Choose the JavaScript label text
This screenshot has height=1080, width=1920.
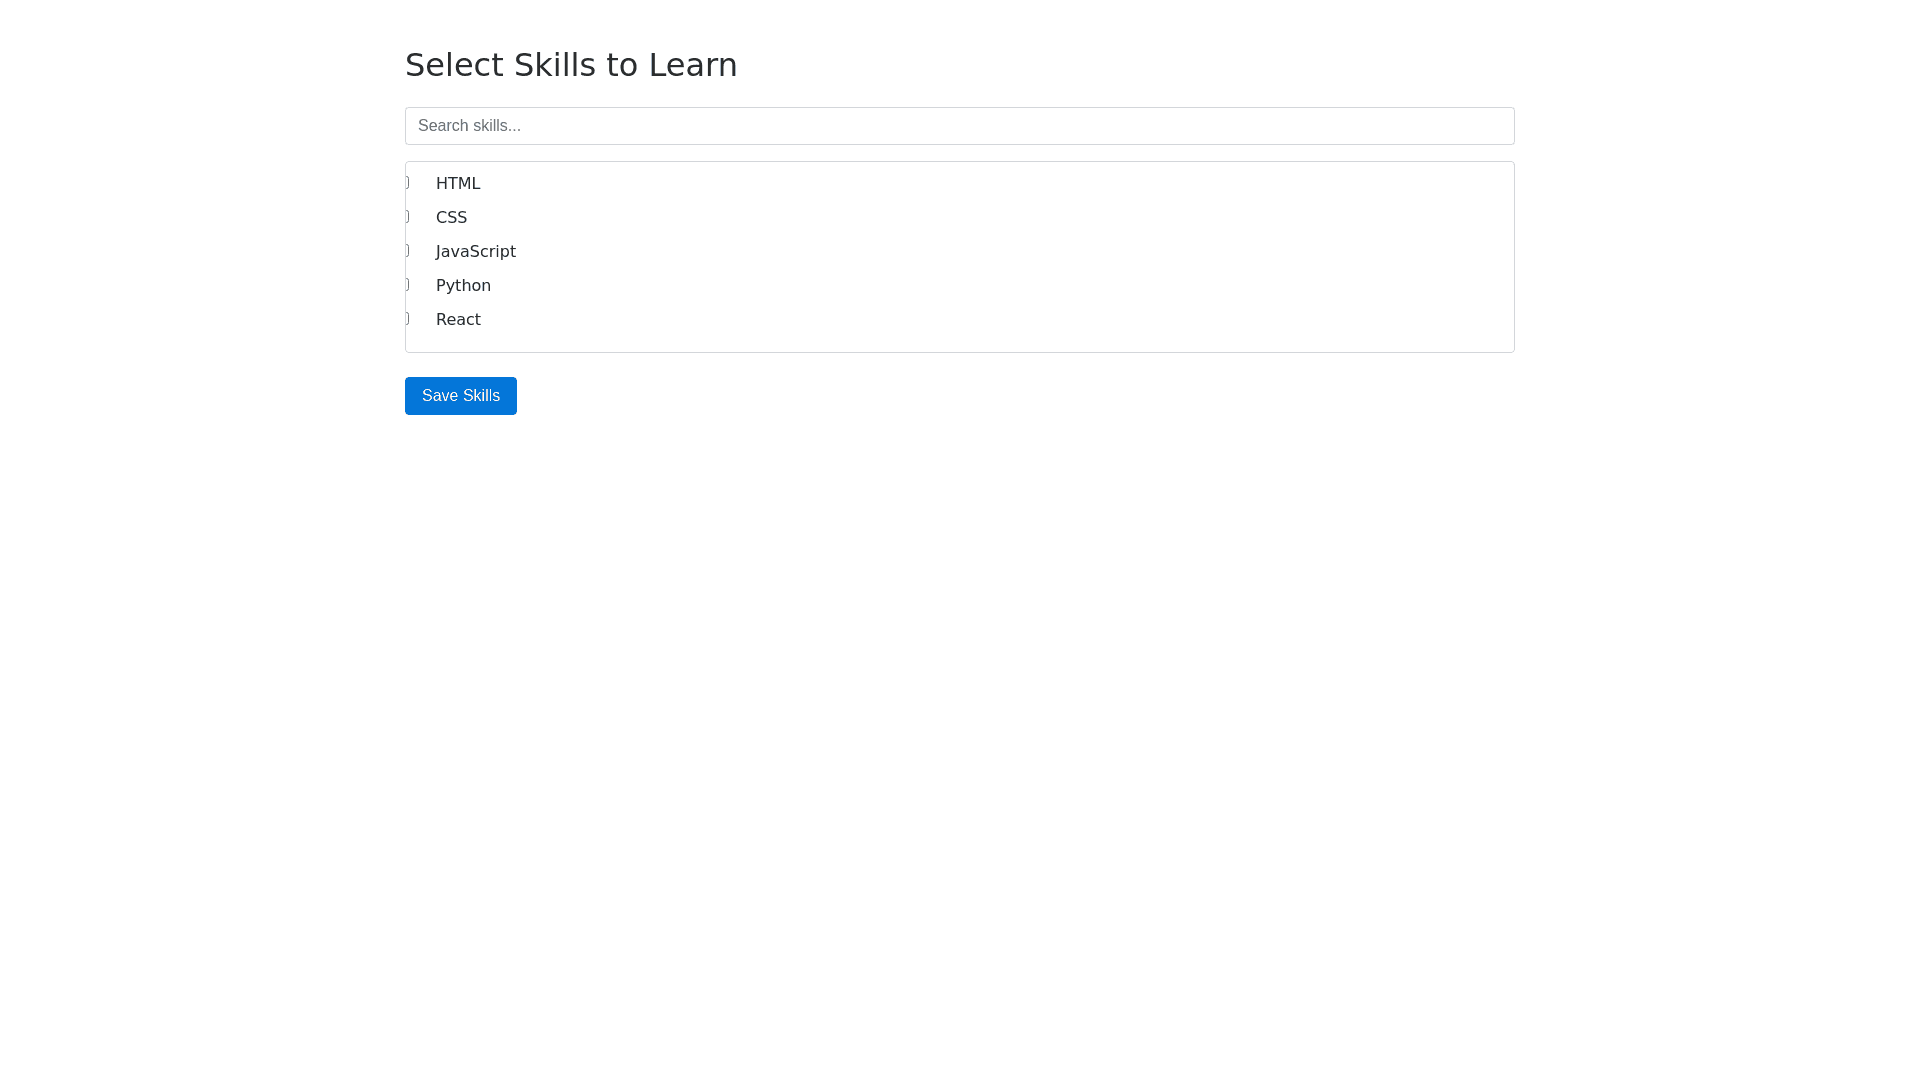[476, 252]
